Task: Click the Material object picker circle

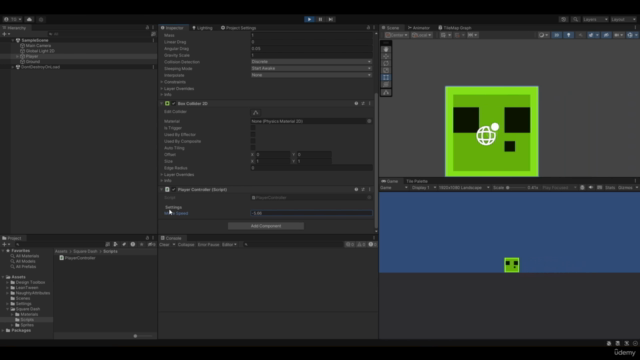Action: tap(369, 121)
